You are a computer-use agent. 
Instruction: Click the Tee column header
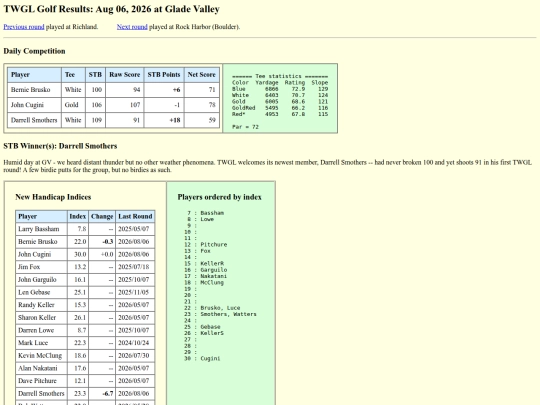click(x=73, y=75)
